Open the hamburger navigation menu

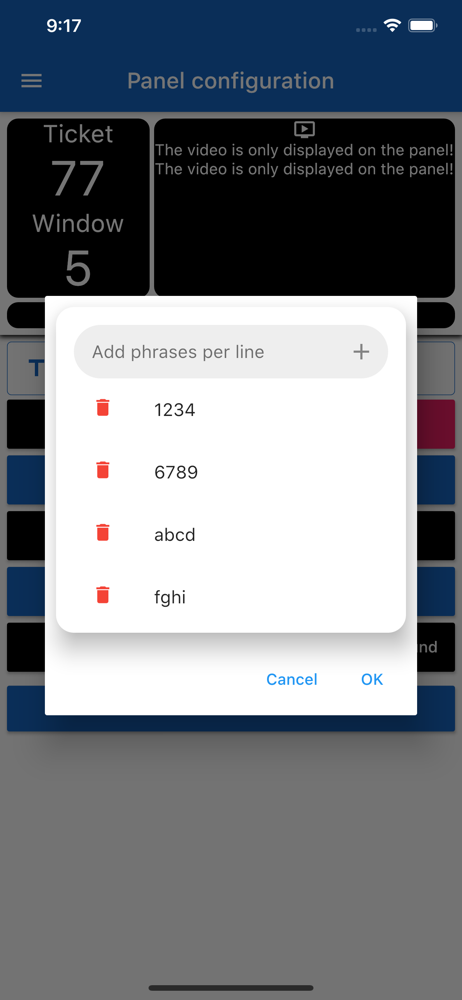[31, 81]
